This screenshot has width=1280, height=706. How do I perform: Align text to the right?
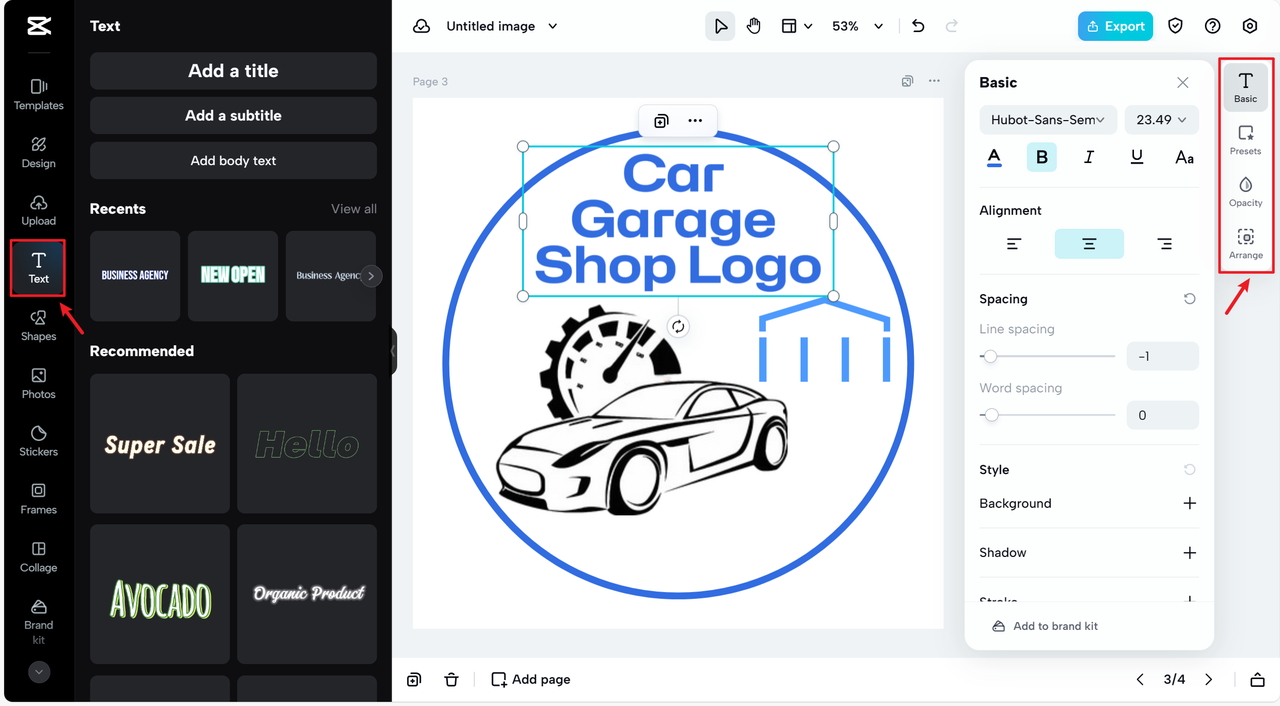[x=1164, y=244]
